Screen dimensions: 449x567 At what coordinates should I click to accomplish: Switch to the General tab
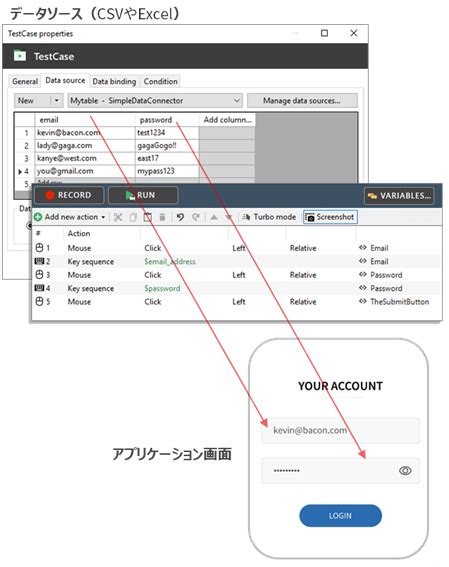tap(25, 81)
